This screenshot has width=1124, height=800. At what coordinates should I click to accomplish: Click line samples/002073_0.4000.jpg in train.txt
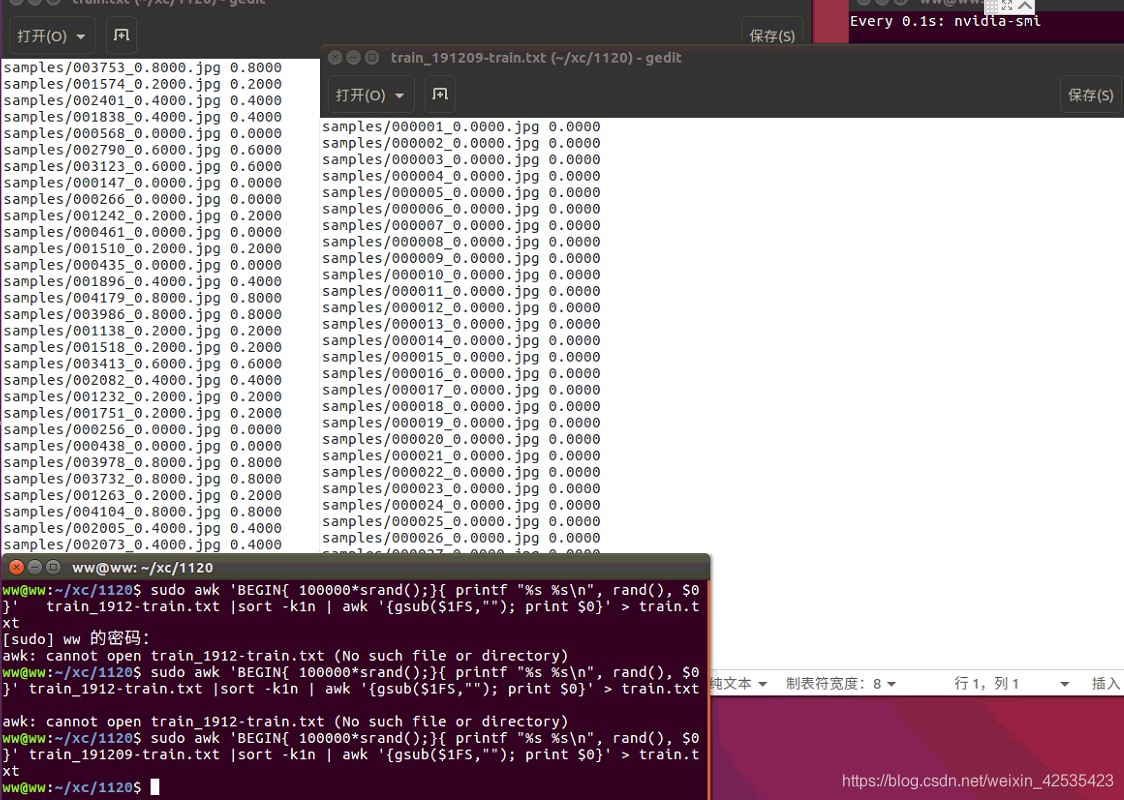coord(143,545)
